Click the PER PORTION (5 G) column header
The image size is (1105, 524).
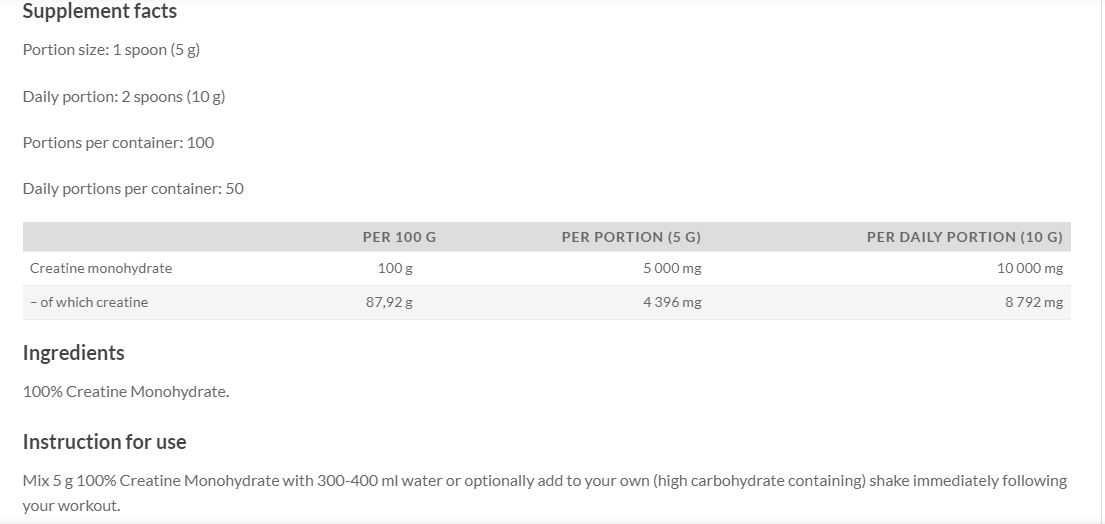pyautogui.click(x=631, y=237)
